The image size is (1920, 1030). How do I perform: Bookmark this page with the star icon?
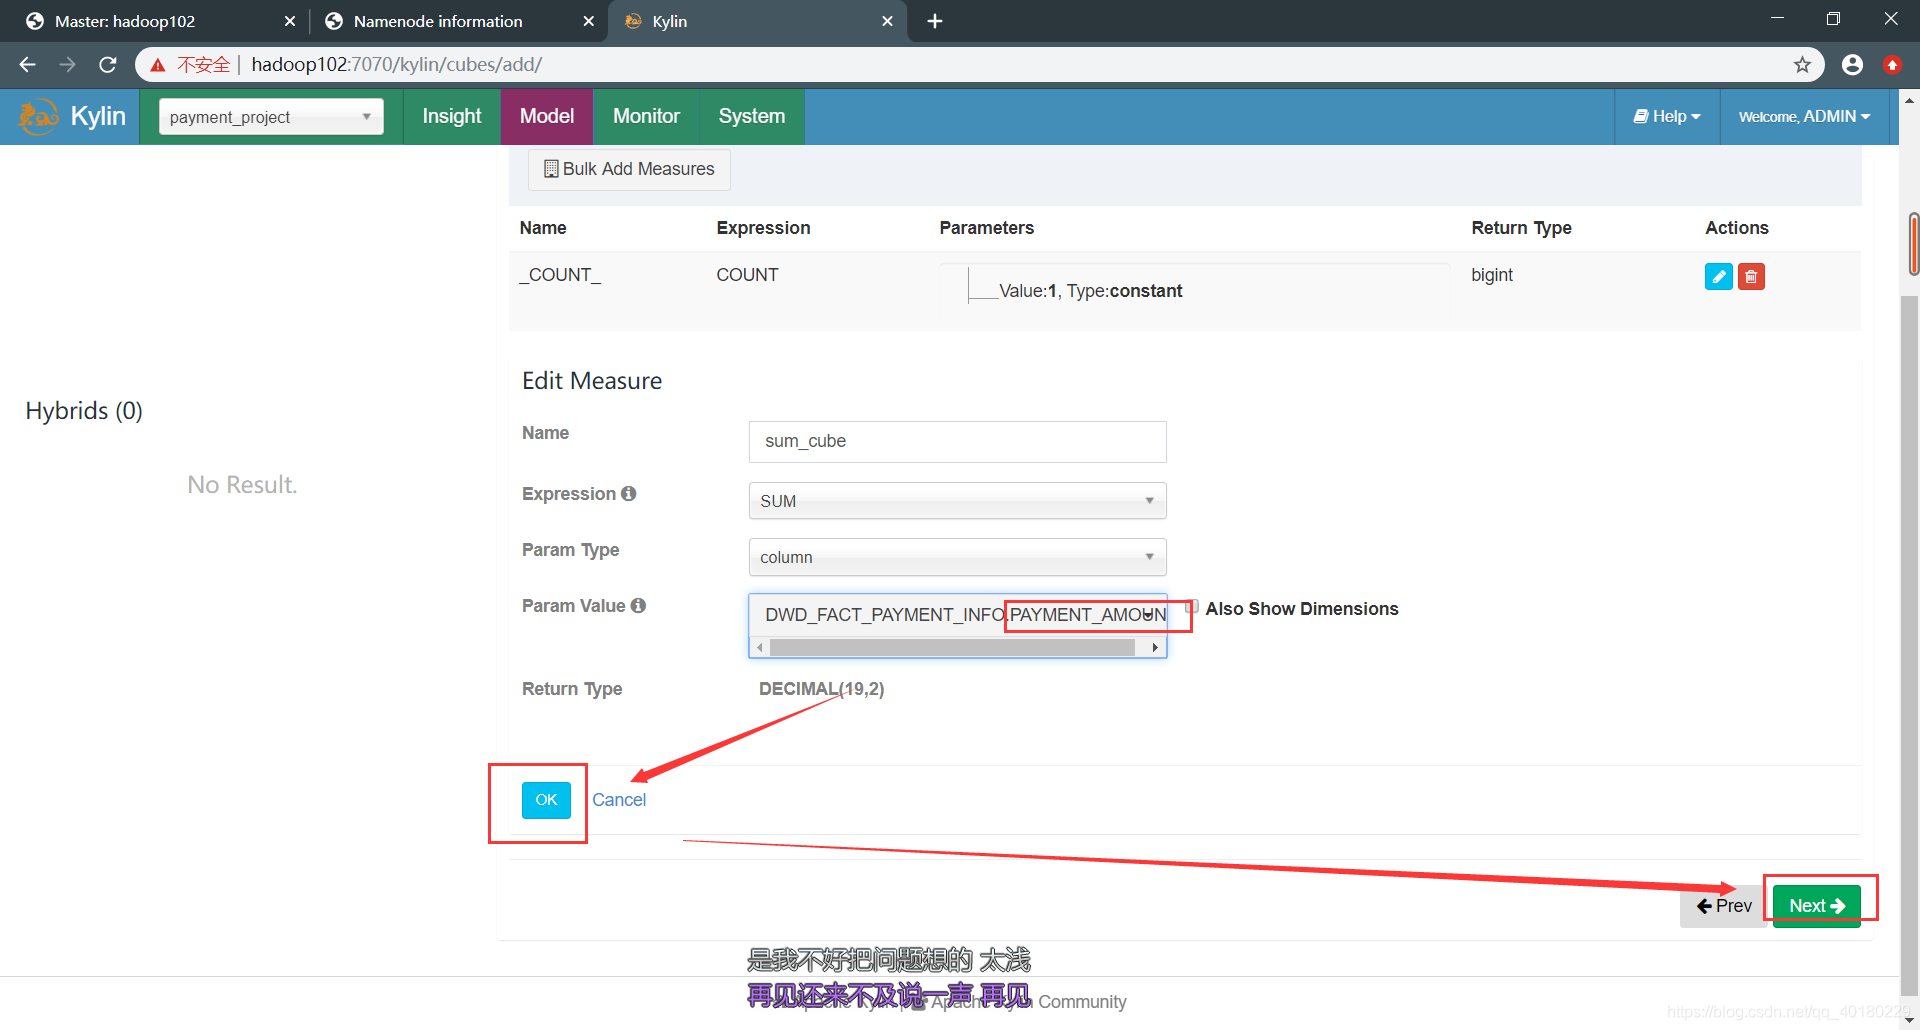coord(1802,65)
